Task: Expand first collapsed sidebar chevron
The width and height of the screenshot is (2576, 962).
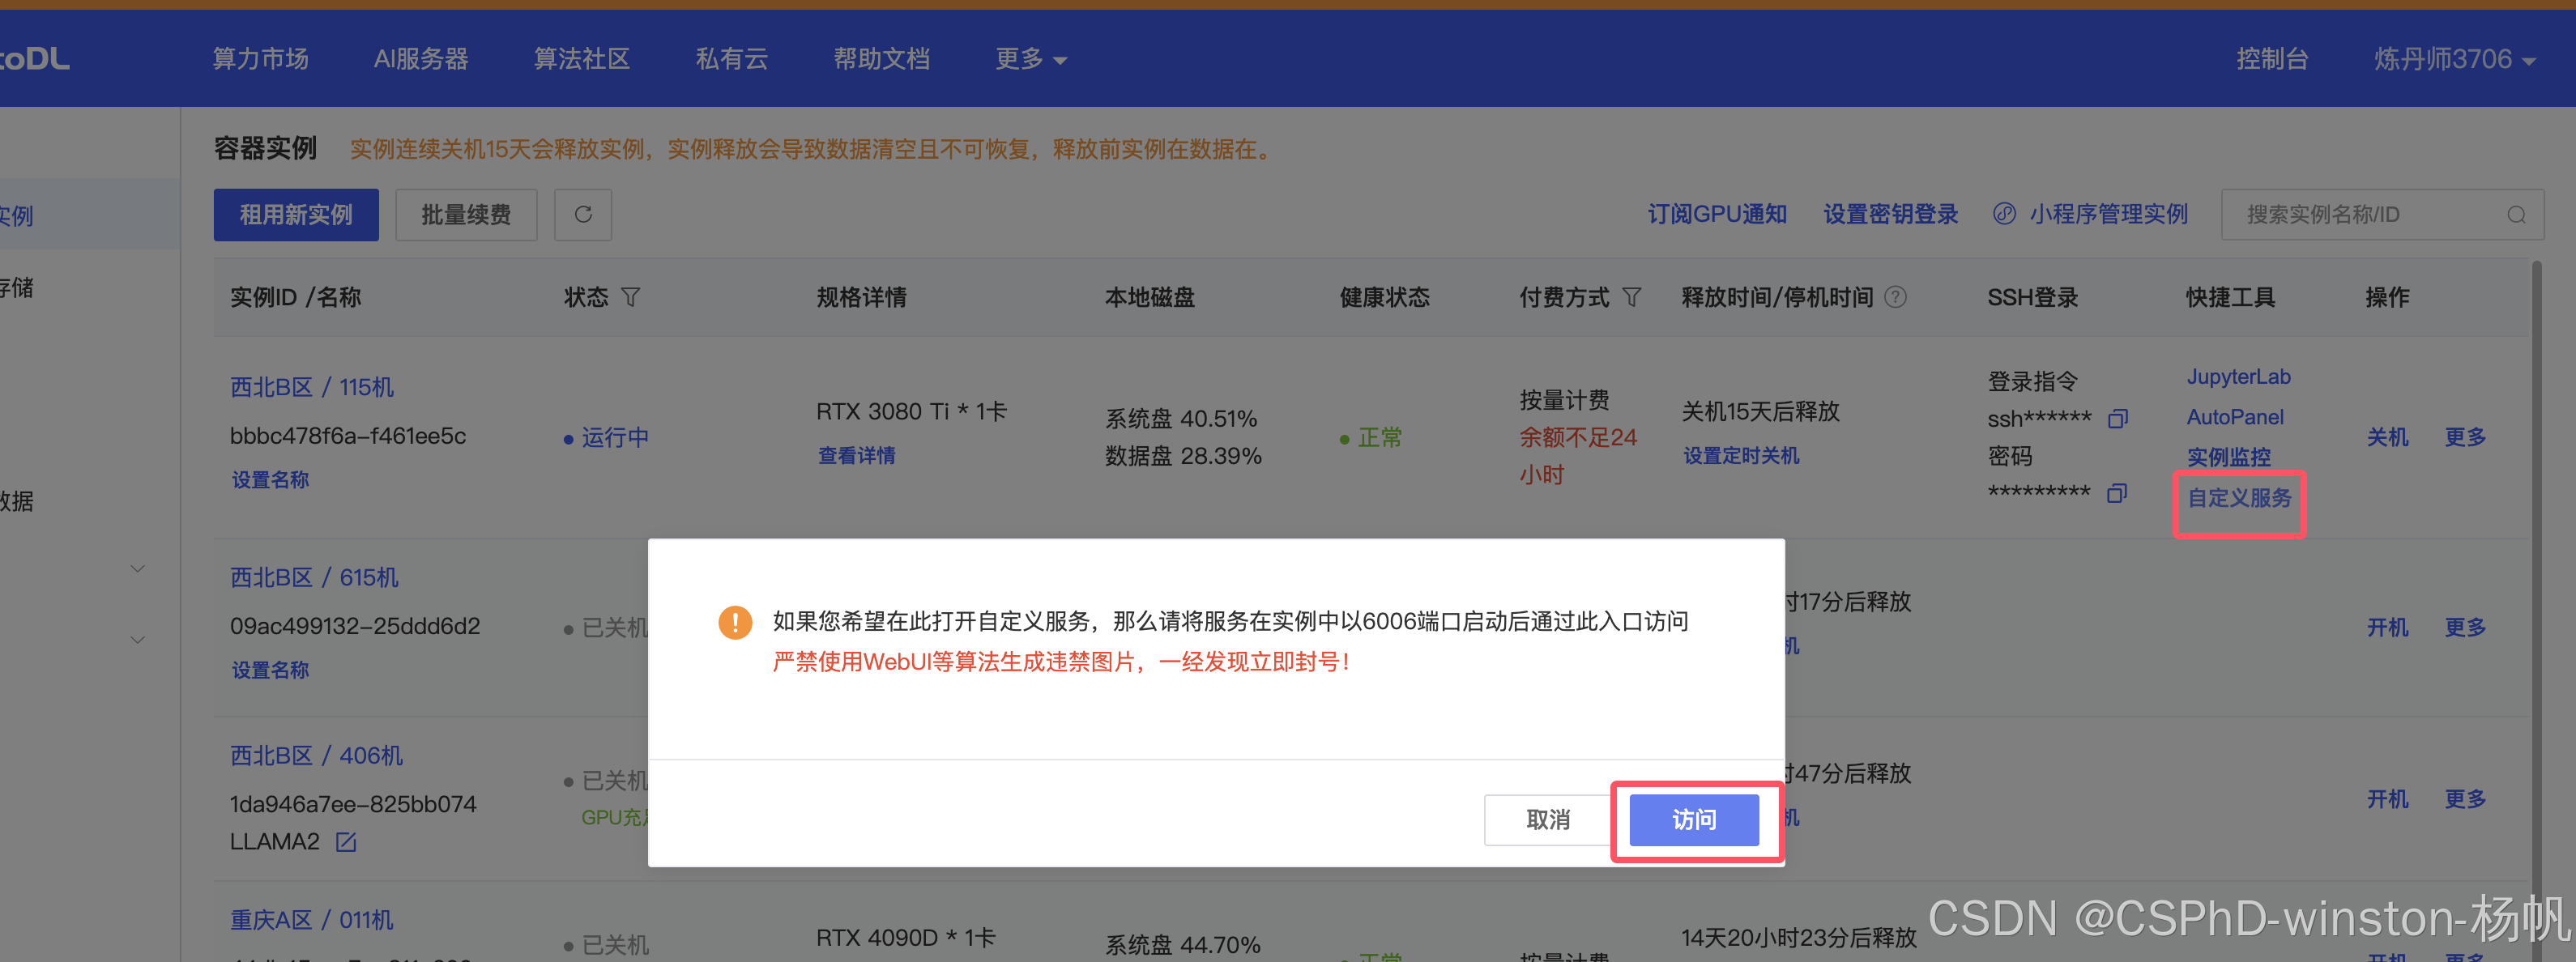Action: tap(138, 569)
